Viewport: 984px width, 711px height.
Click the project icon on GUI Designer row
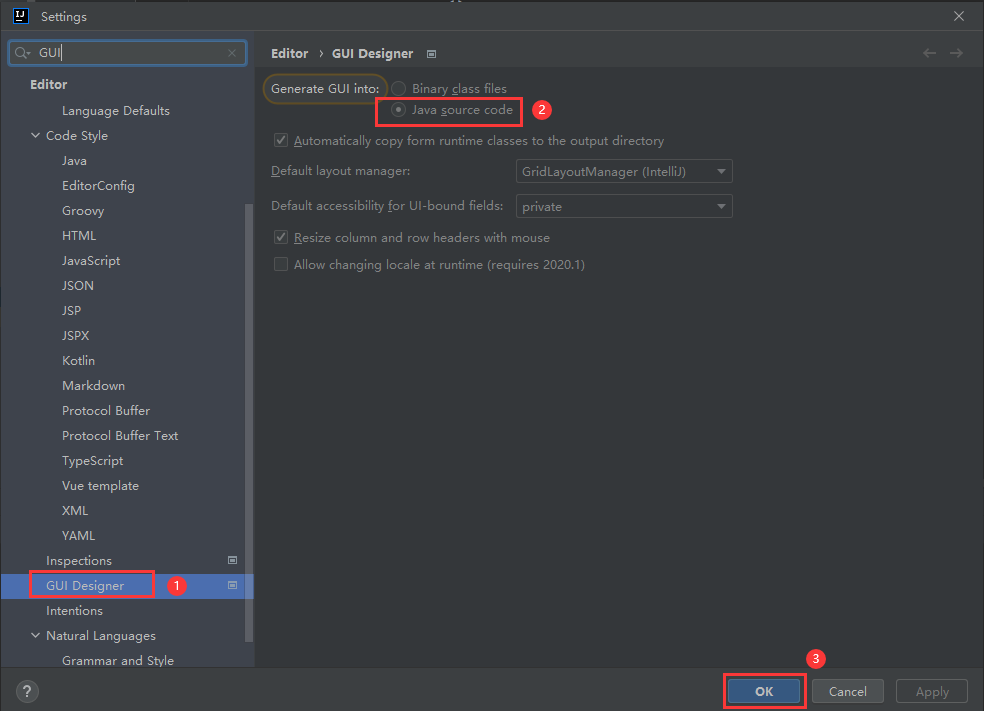pyautogui.click(x=232, y=585)
